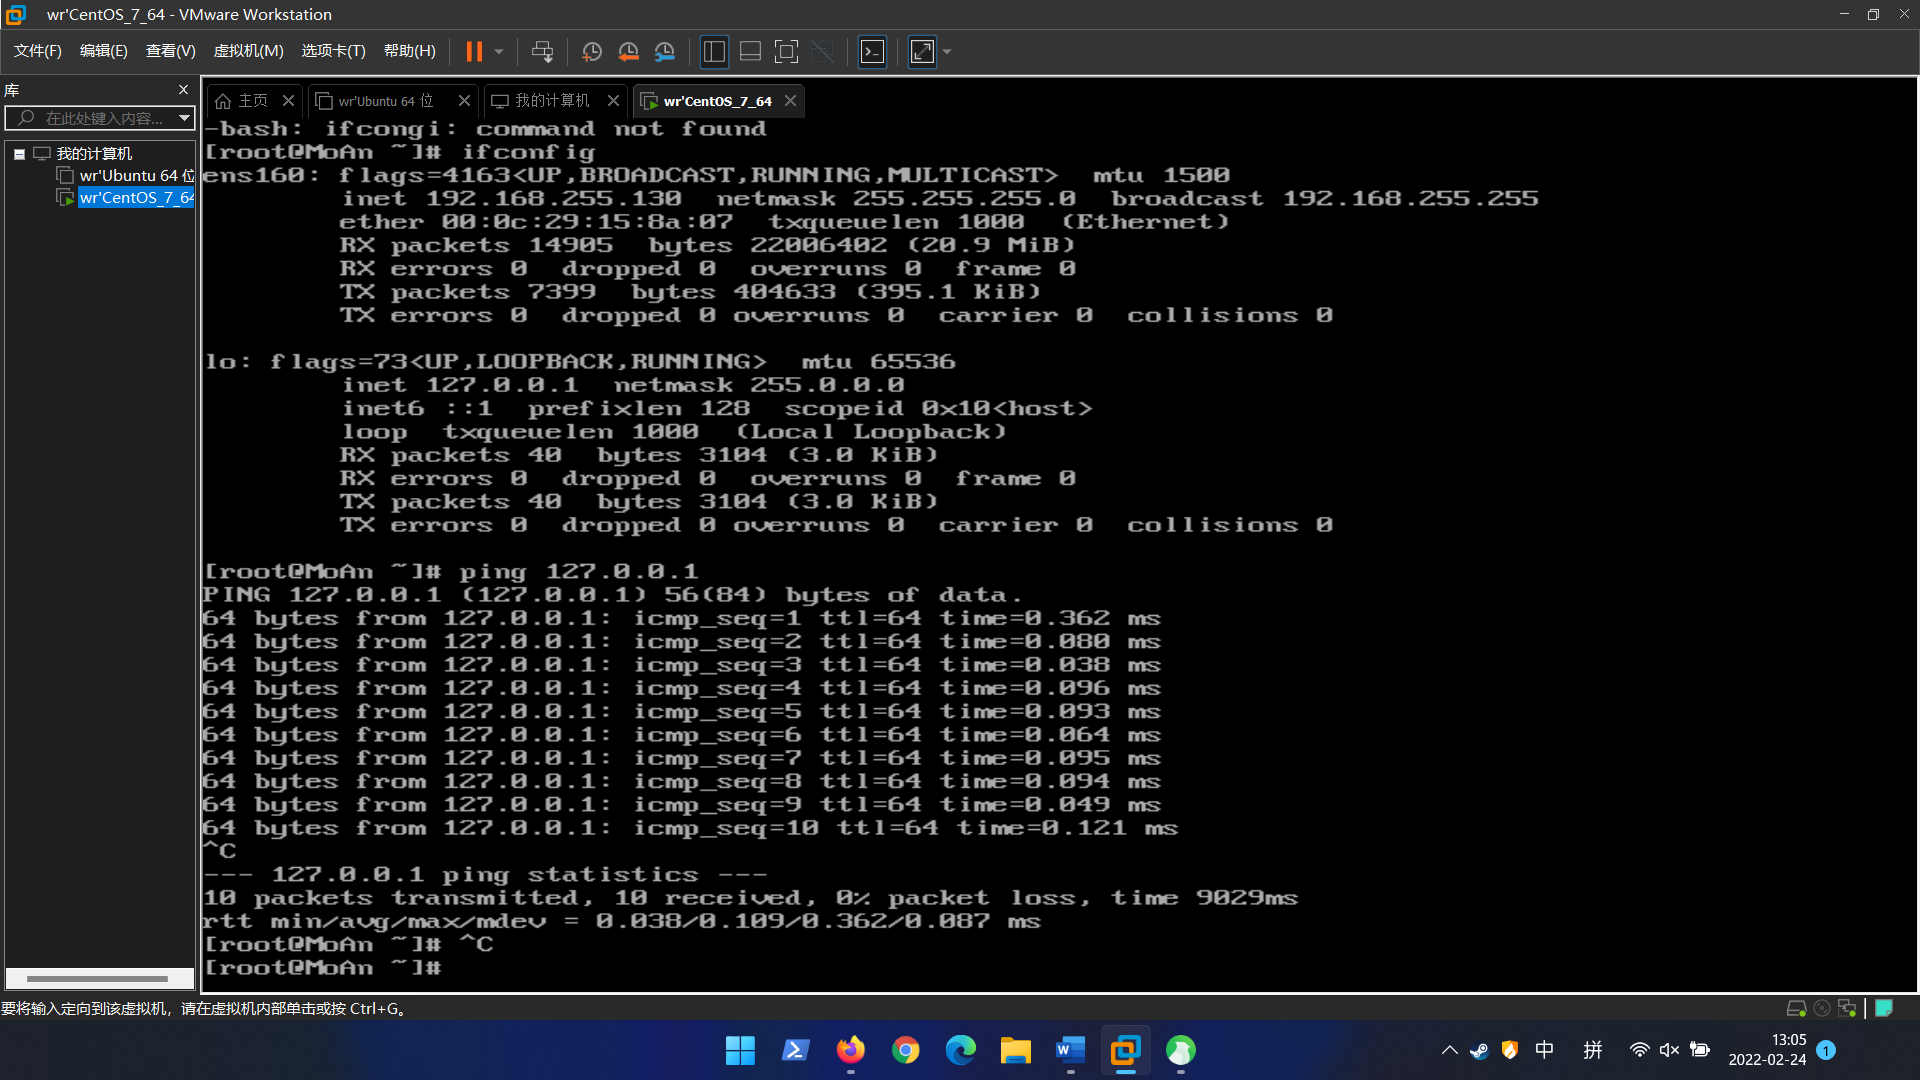Open the snapshot manager wrench icon

click(665, 52)
